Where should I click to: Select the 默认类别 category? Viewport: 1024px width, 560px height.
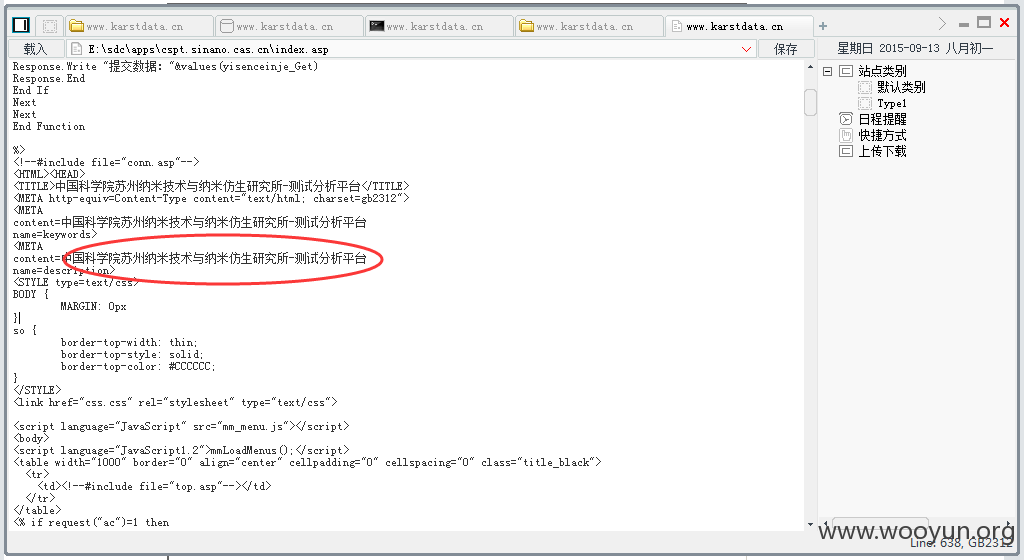click(901, 87)
